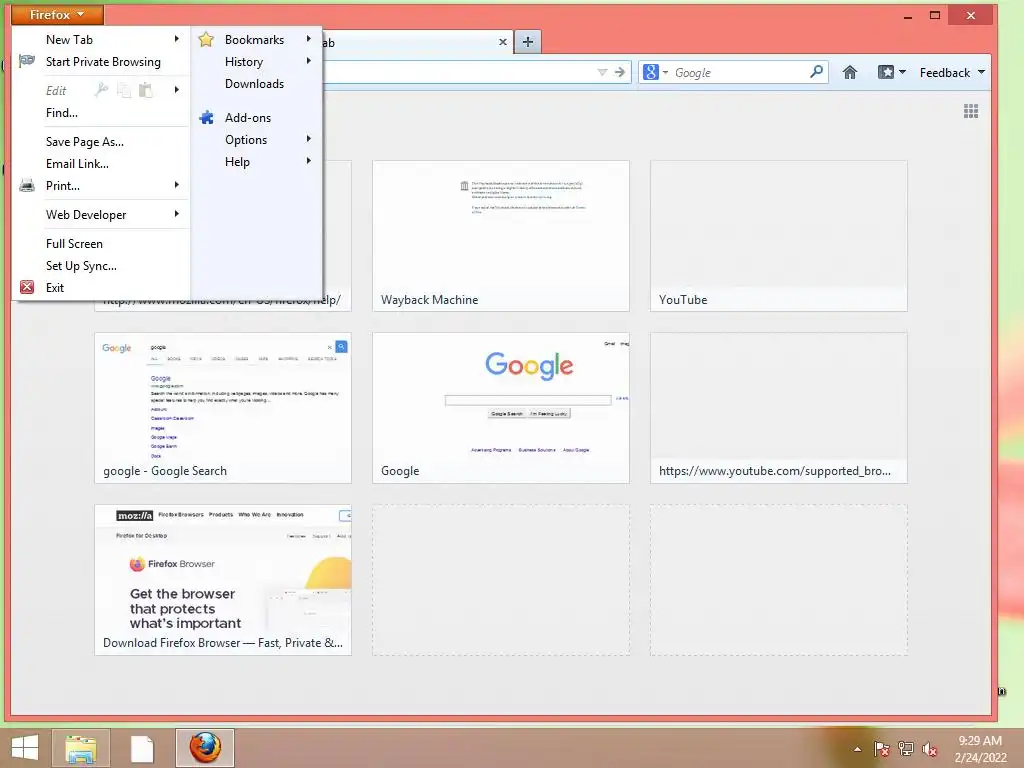
Task: Click the copy icon in Edit row
Action: (123, 90)
